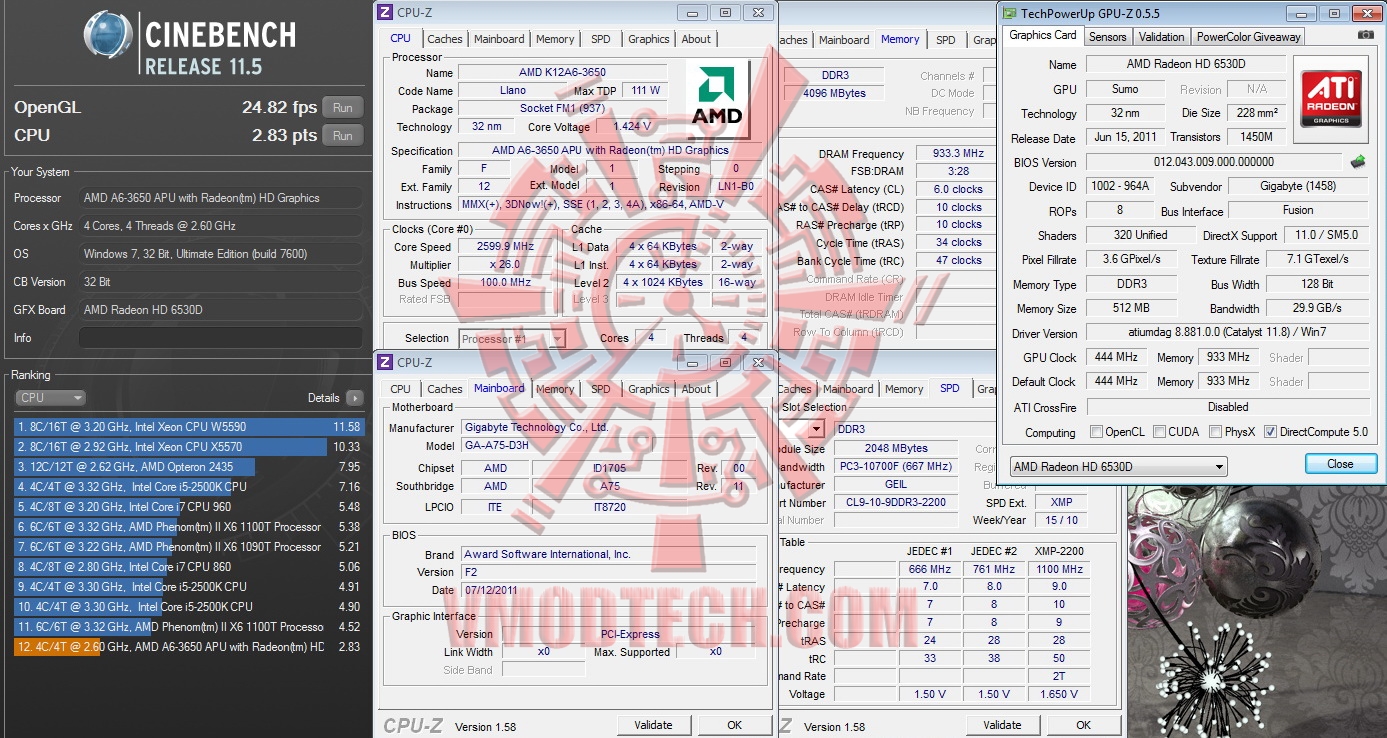Click the Info input field in Cinebench
This screenshot has height=738, width=1387.
221,338
